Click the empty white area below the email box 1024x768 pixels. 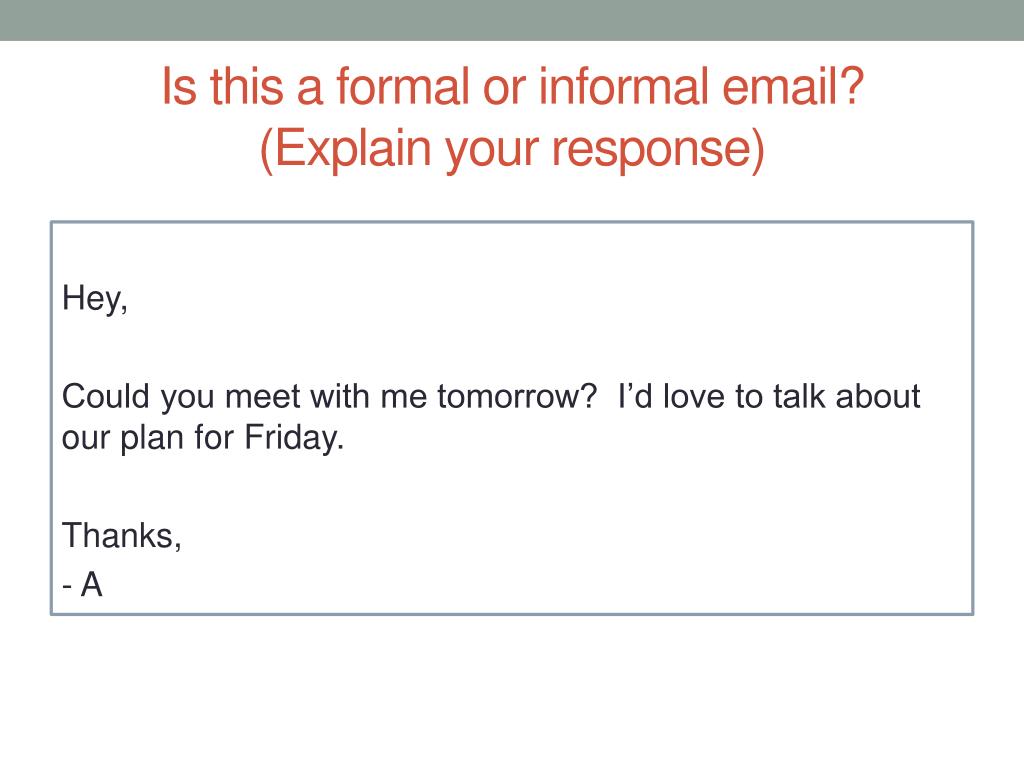pyautogui.click(x=512, y=691)
